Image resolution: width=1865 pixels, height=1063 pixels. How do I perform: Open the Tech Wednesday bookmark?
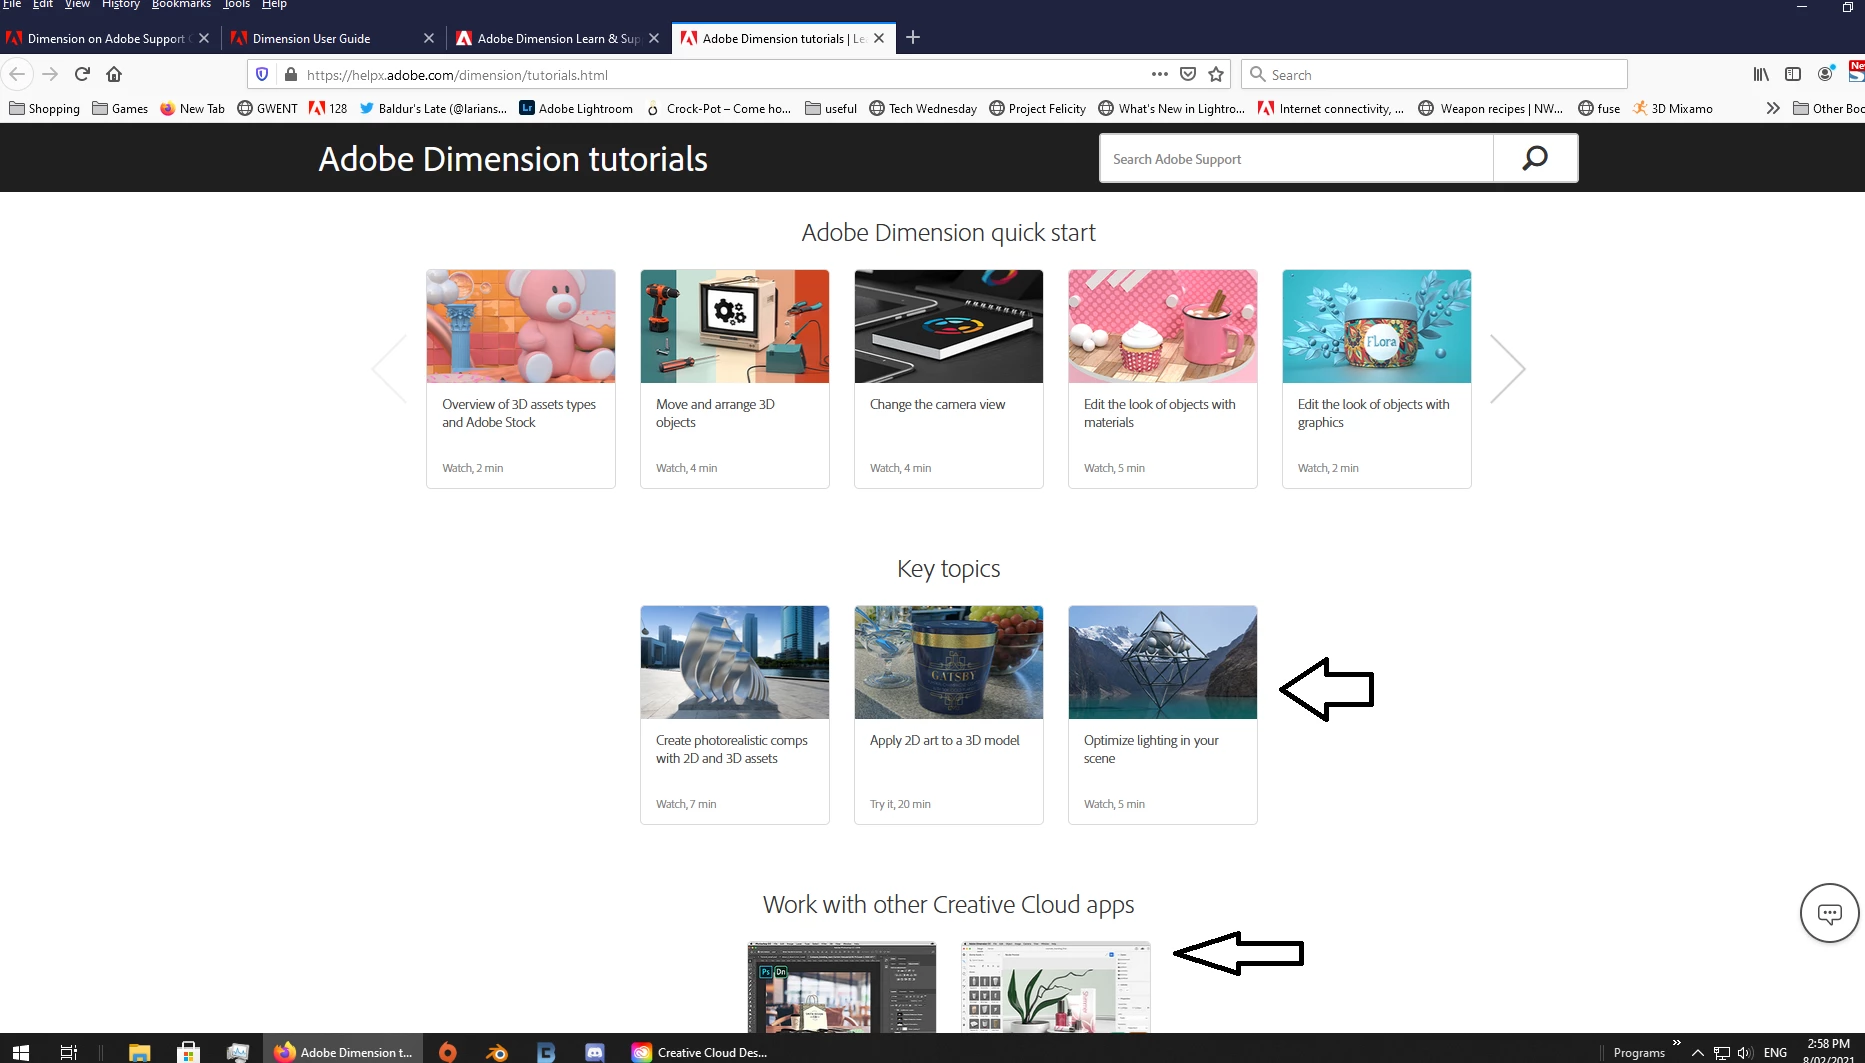tap(923, 108)
